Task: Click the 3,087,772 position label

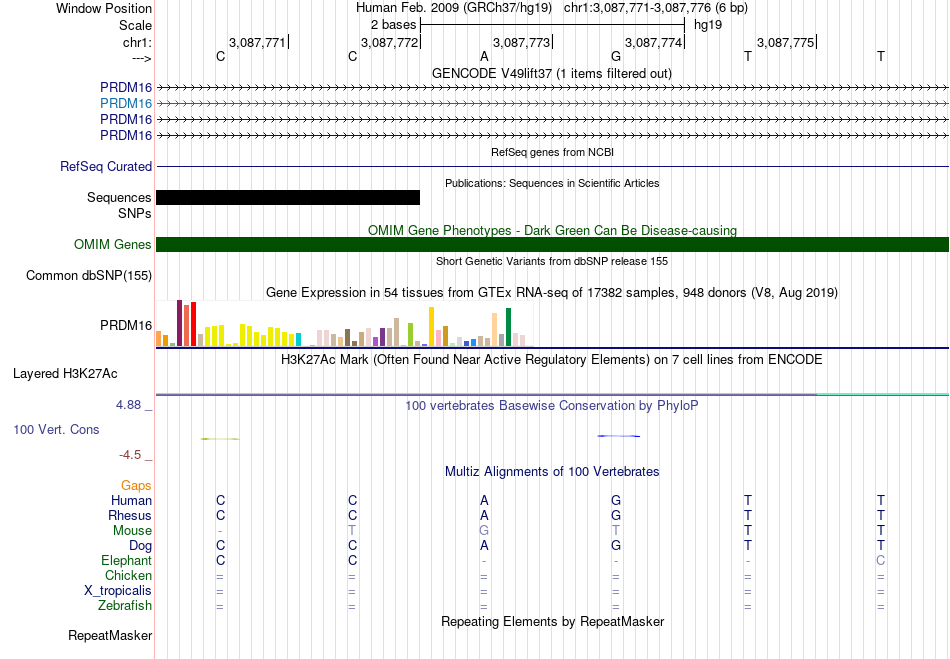Action: point(389,42)
